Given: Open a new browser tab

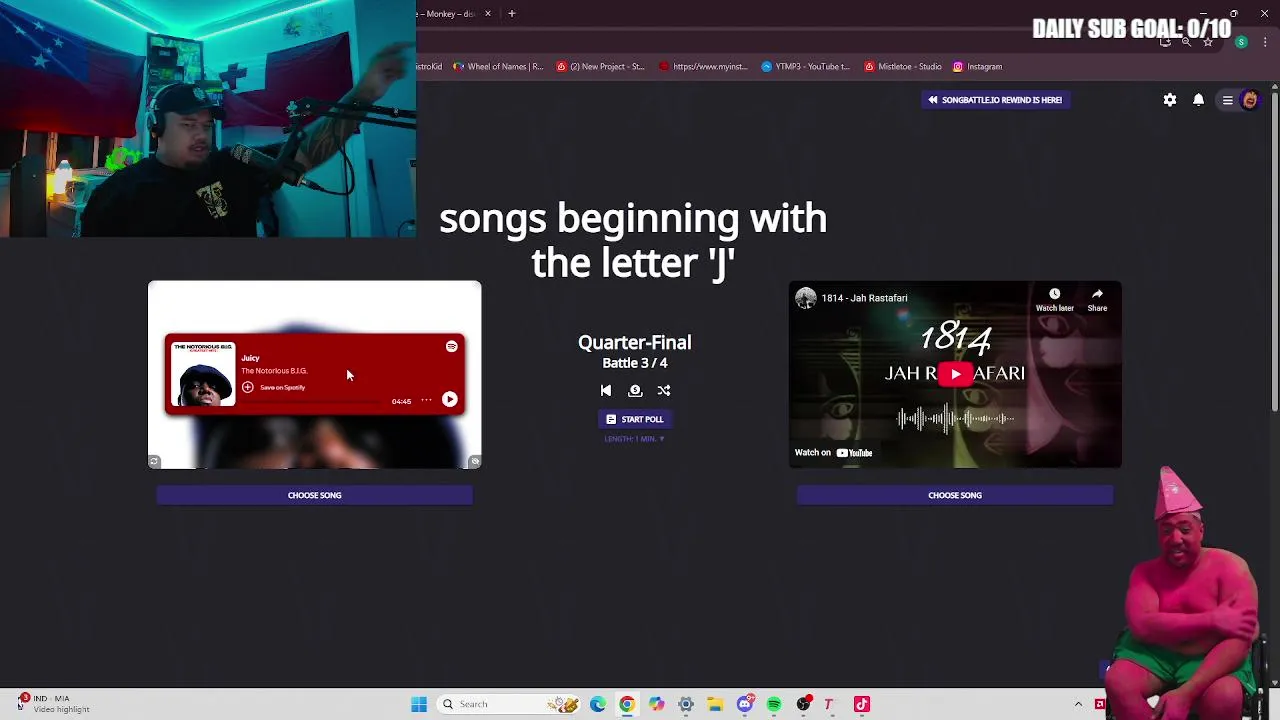Looking at the screenshot, I should pos(511,14).
